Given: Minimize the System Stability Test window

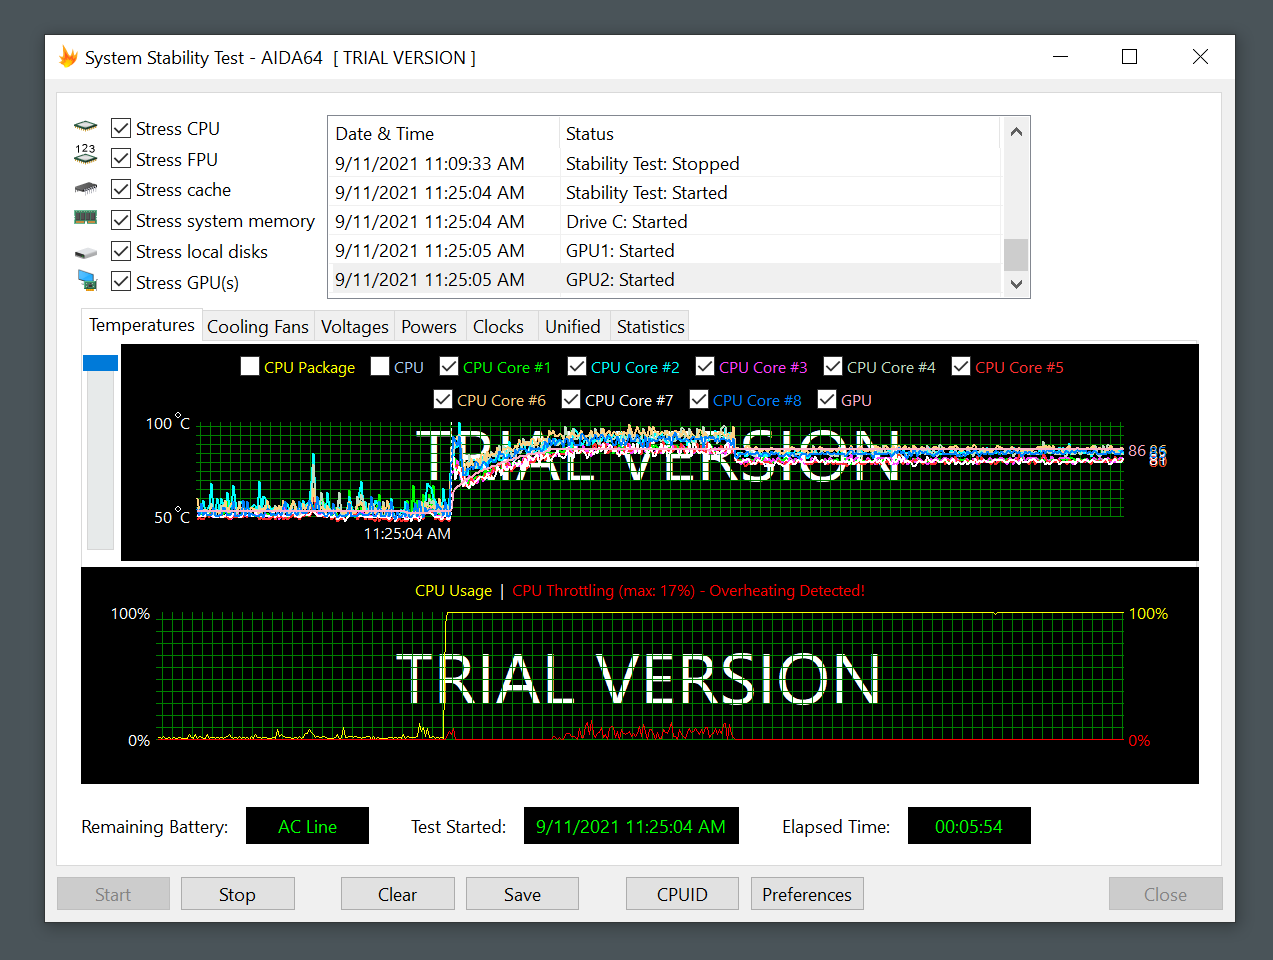Looking at the screenshot, I should (1061, 57).
